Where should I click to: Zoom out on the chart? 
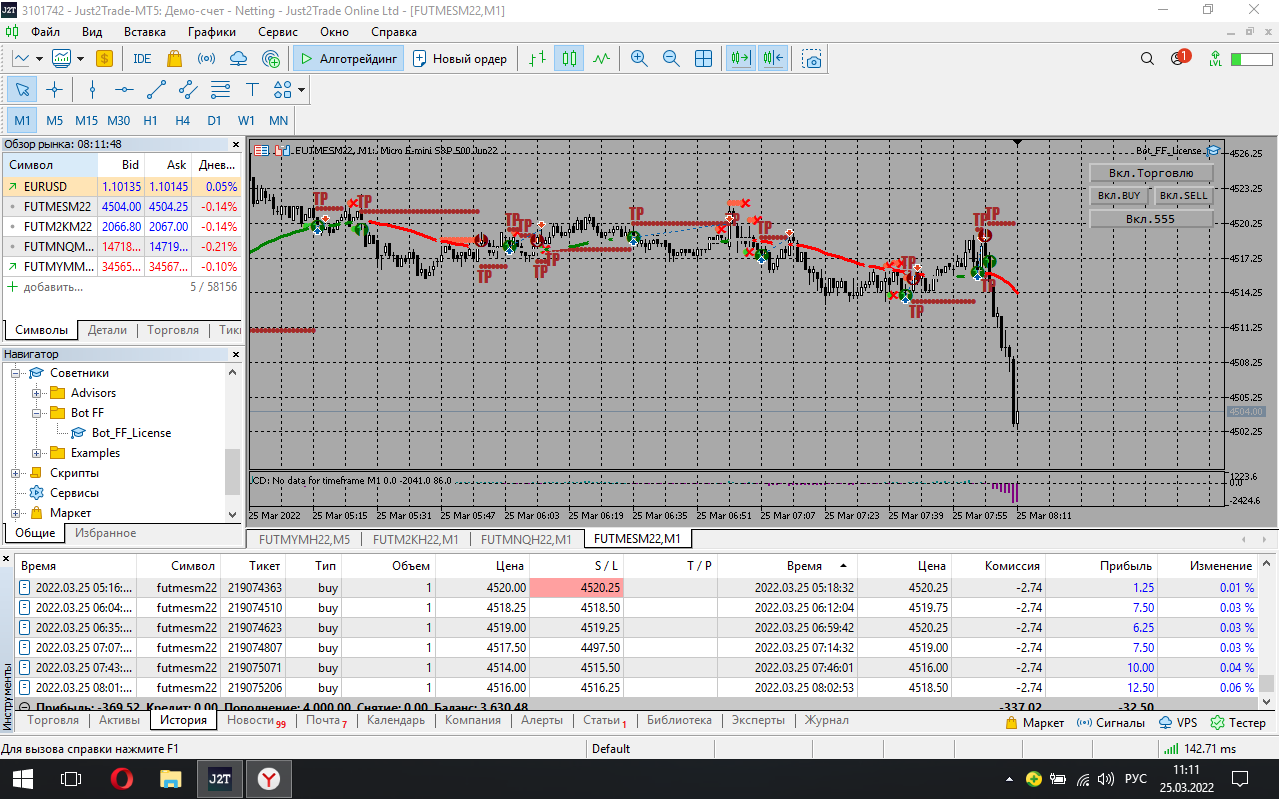coord(671,58)
